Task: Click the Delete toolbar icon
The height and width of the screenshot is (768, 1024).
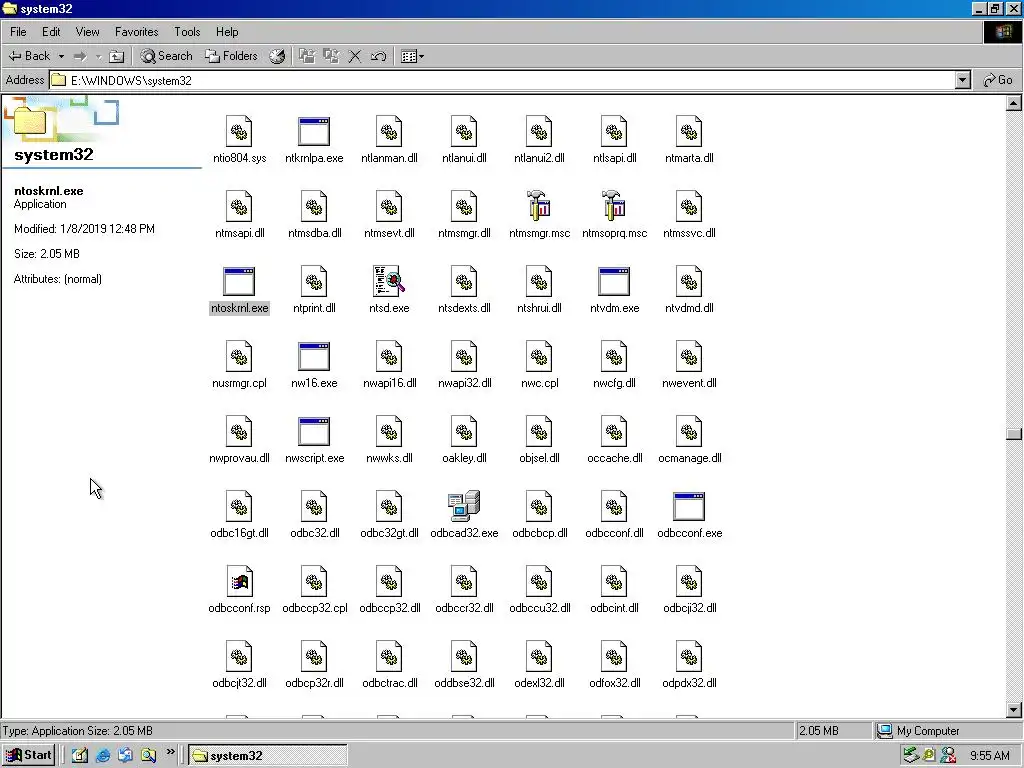Action: [355, 56]
